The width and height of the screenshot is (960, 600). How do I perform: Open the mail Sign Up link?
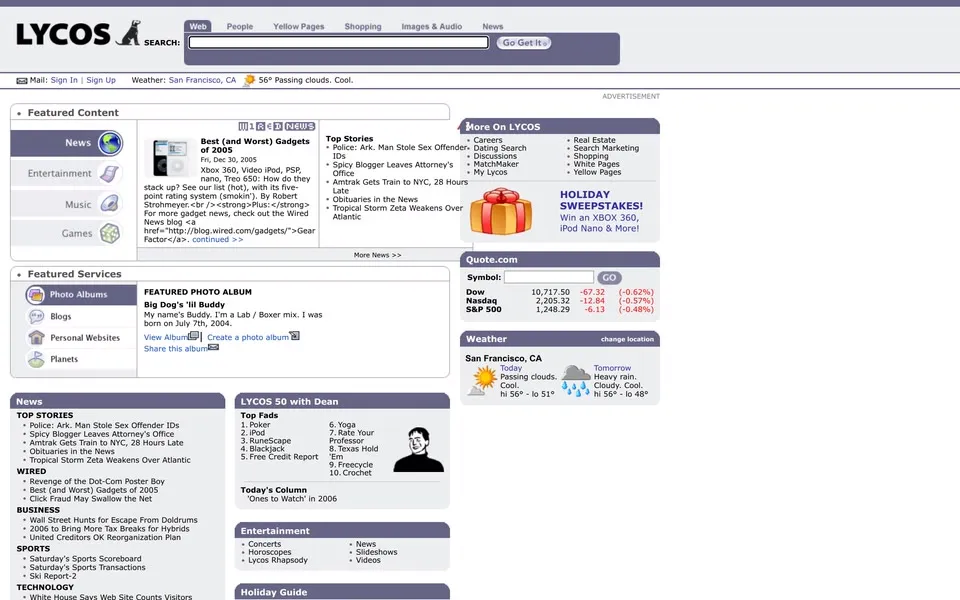[101, 80]
